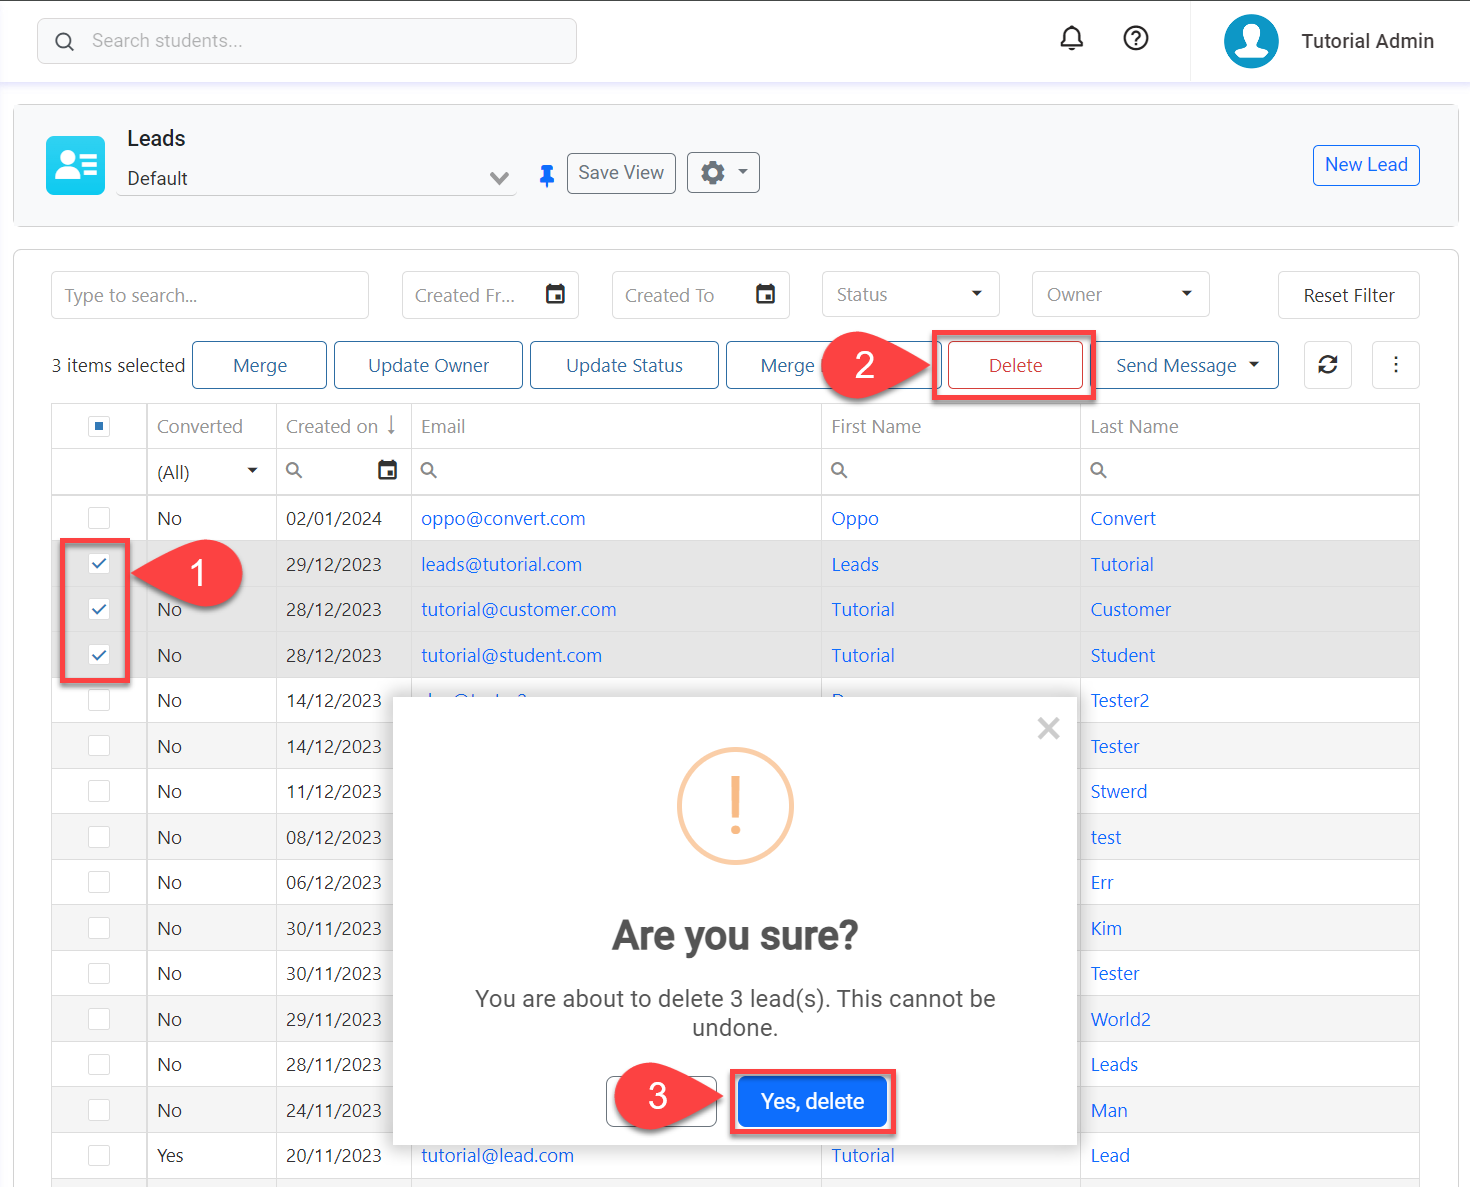Viewport: 1470px width, 1187px height.
Task: Focus the Type to search field
Action: [x=210, y=295]
